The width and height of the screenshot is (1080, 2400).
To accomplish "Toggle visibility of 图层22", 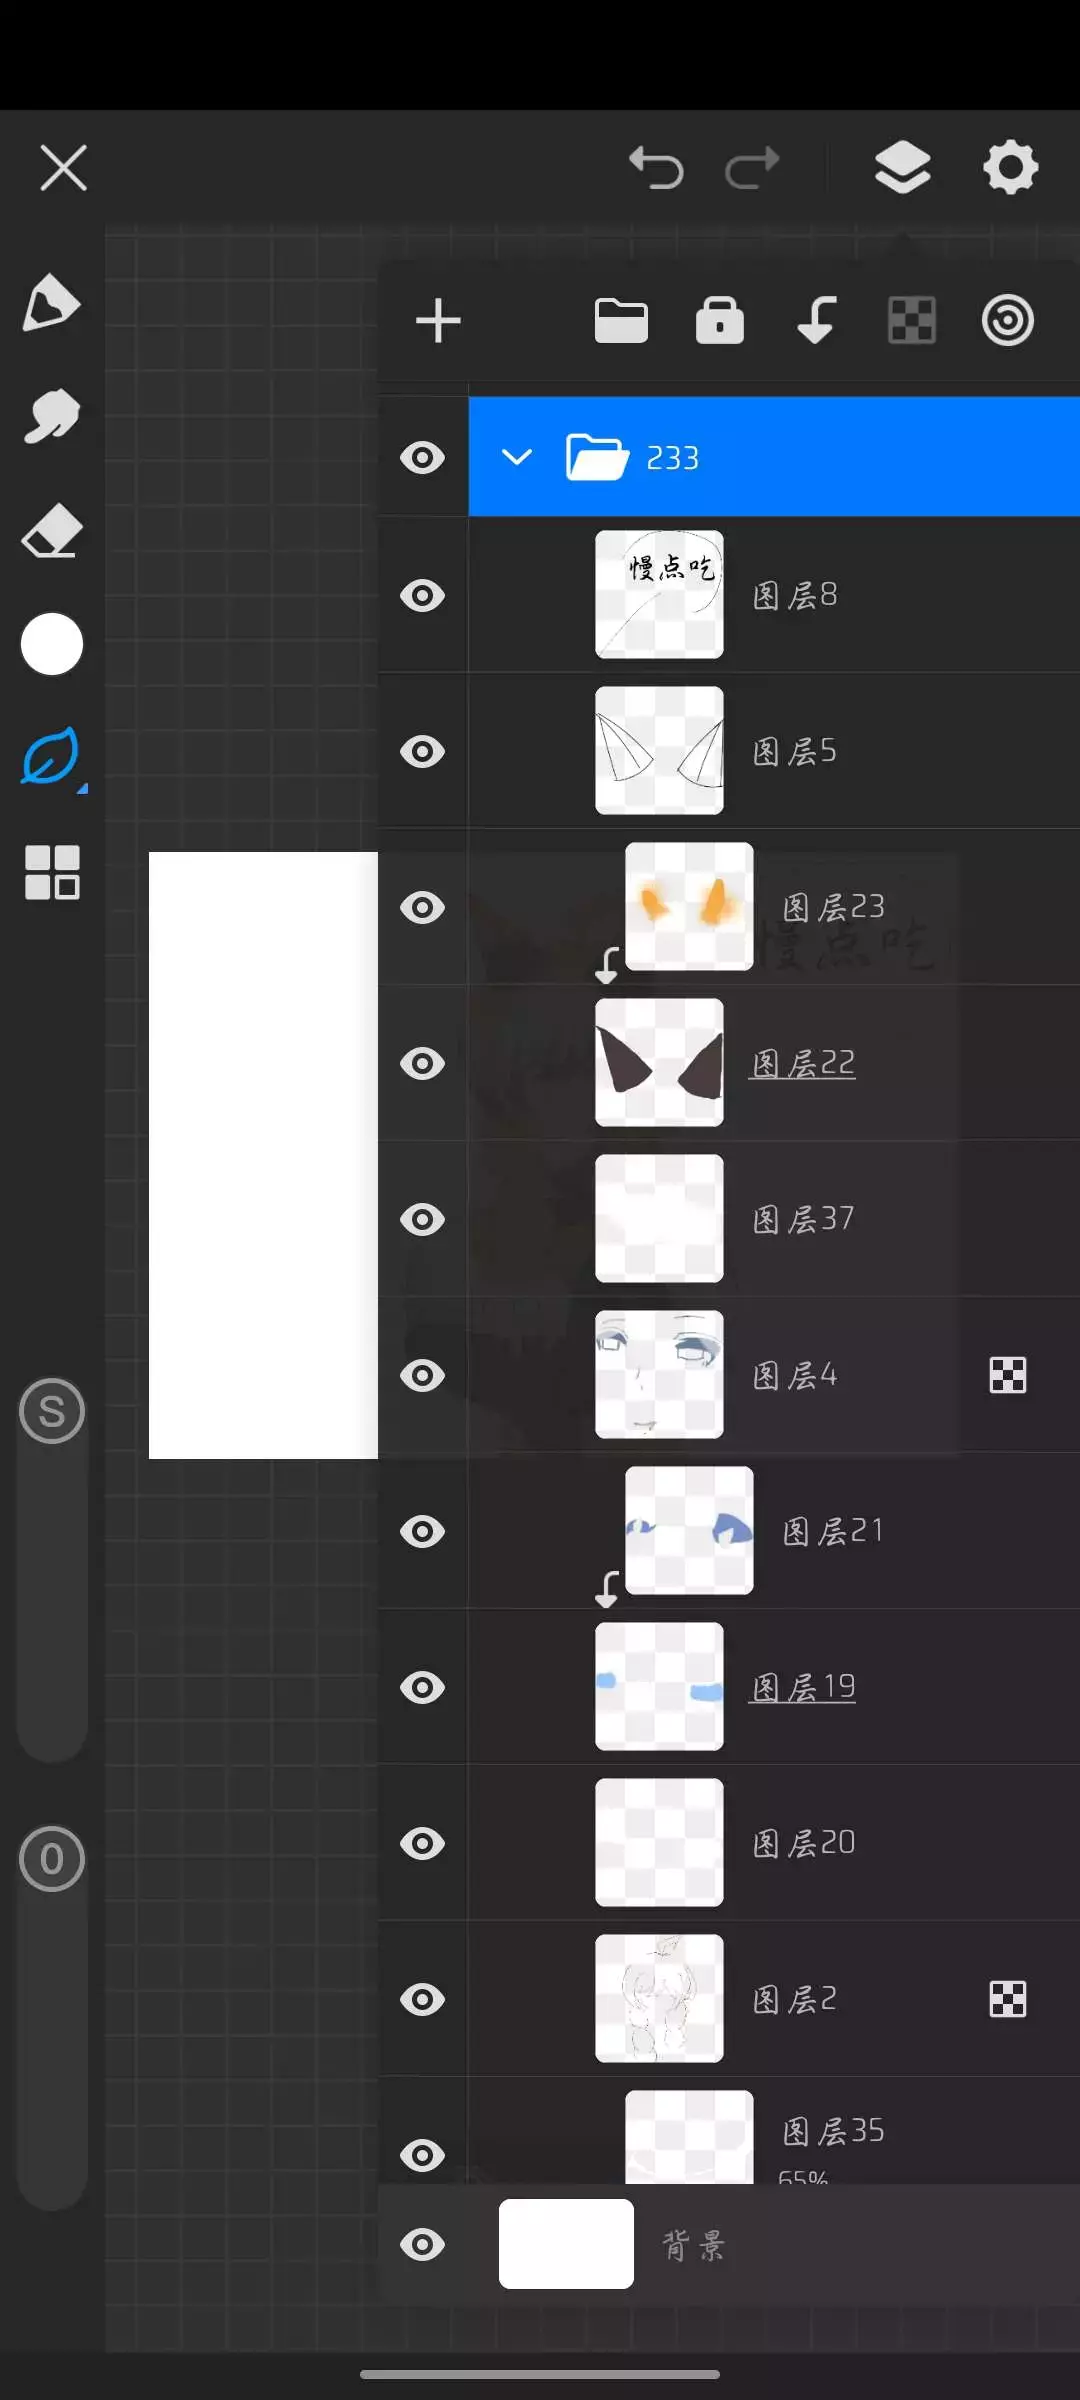I will point(422,1063).
